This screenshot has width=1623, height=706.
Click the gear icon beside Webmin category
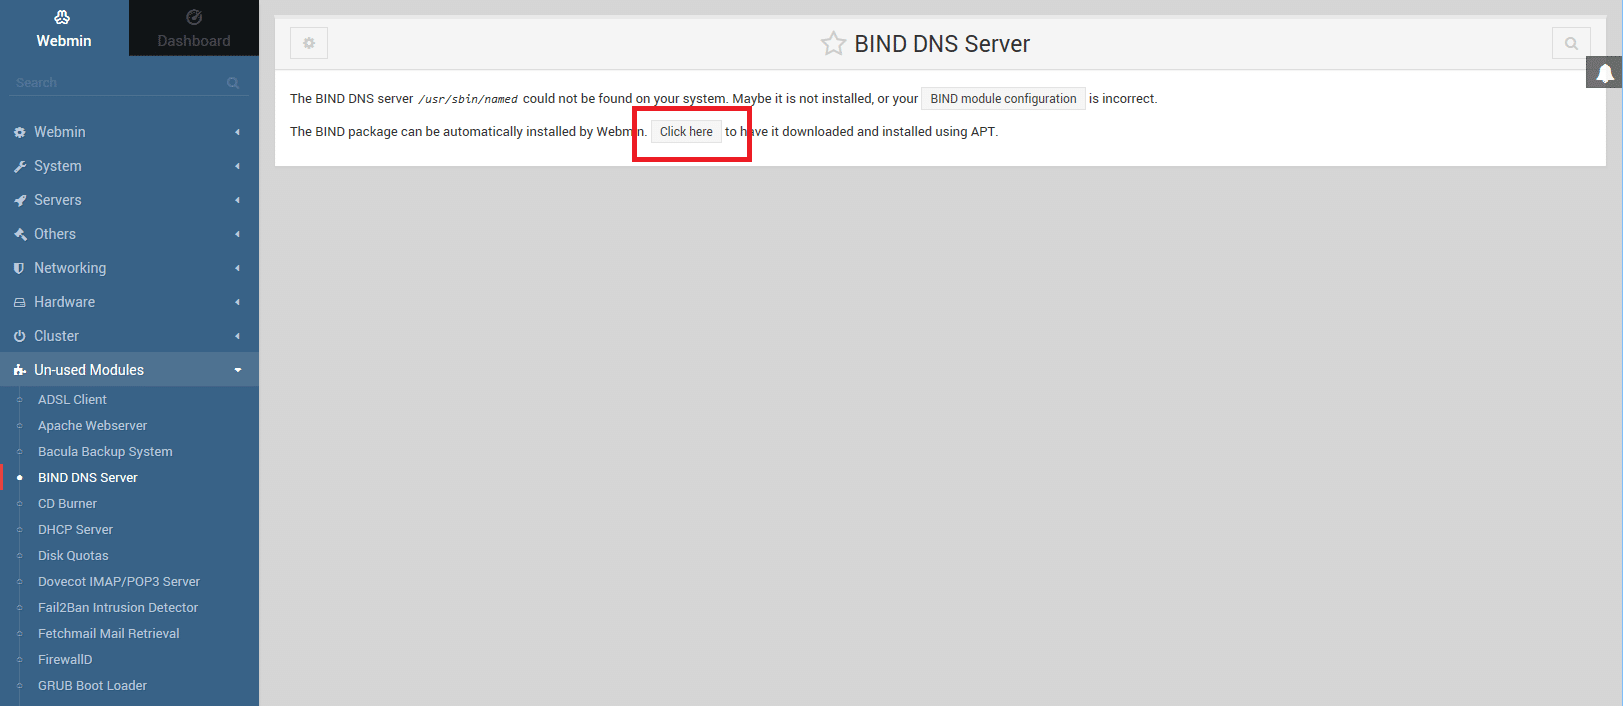point(19,132)
